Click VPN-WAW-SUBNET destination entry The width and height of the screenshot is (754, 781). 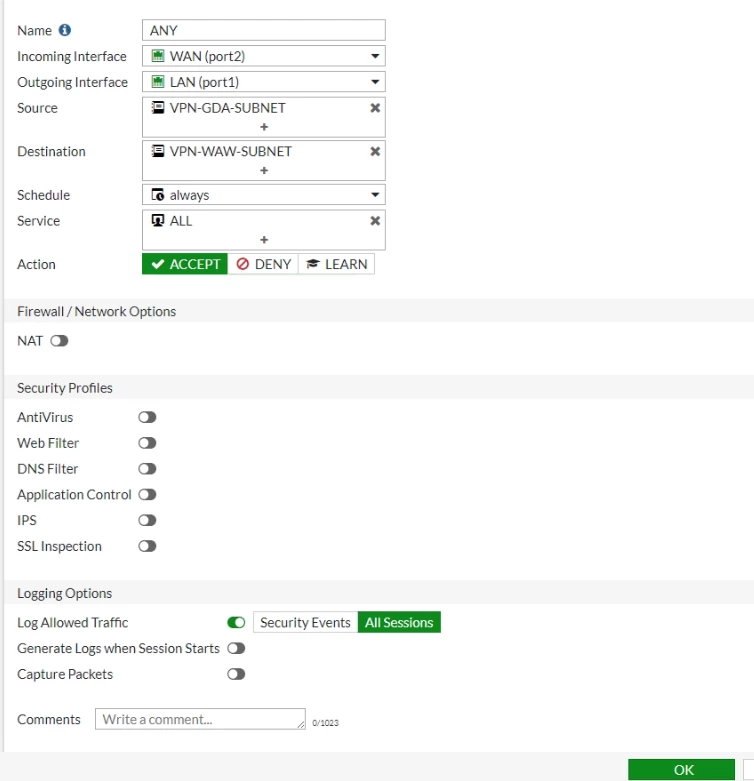pos(231,151)
